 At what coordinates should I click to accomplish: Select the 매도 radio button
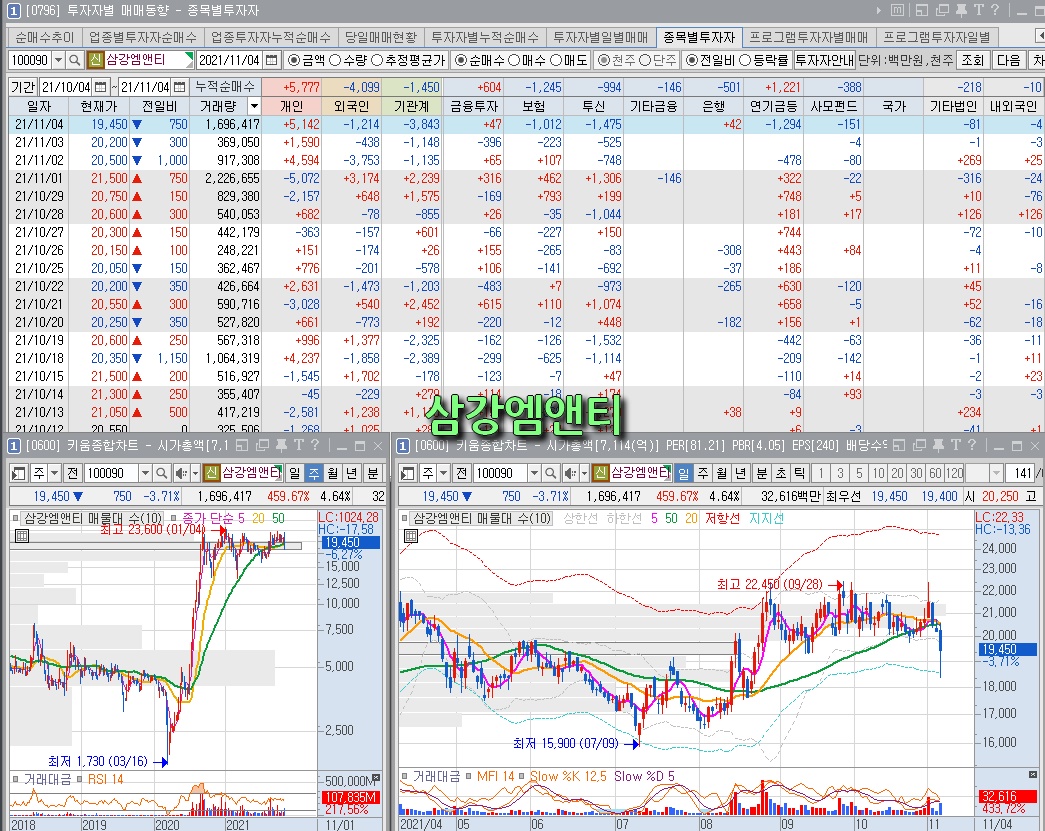click(556, 61)
